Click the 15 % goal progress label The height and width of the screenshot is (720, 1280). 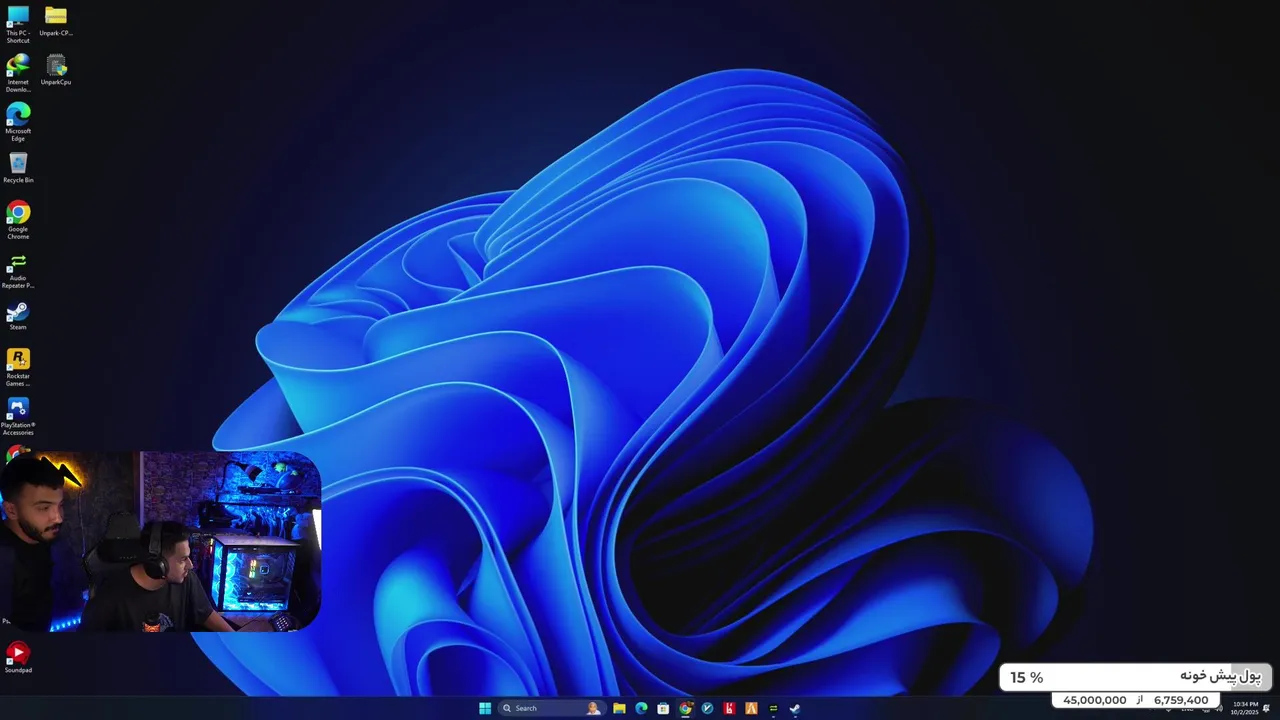click(1026, 677)
